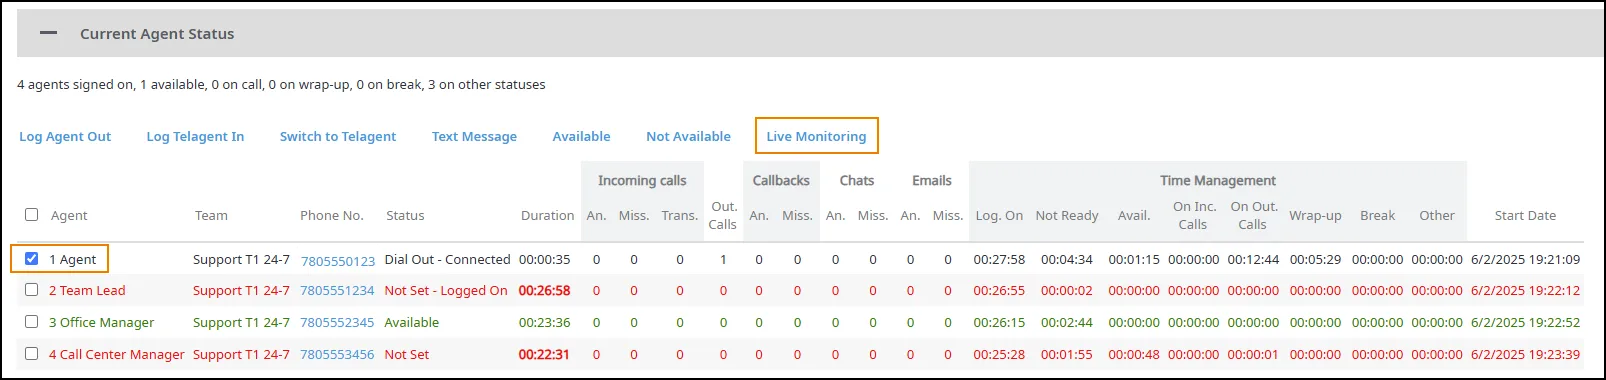Click the On Inc. Calls column header
1606x380 pixels.
tap(1194, 215)
